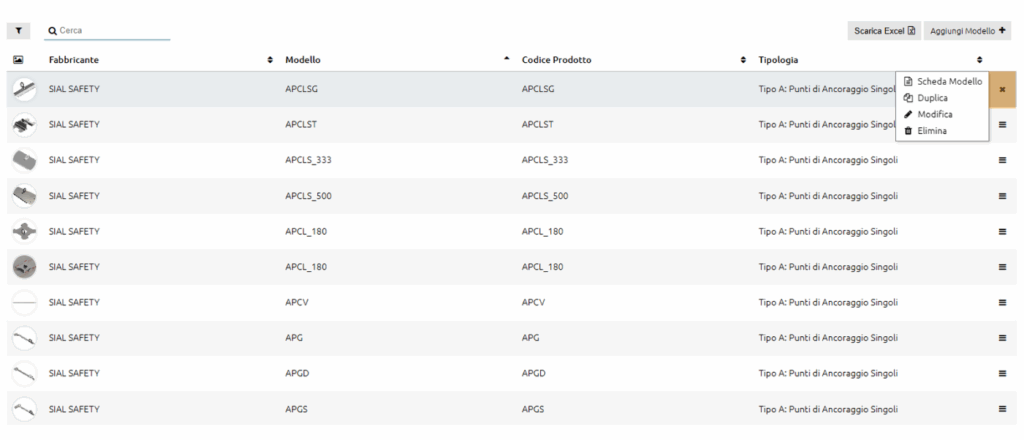The width and height of the screenshot is (1024, 440).
Task: Sort table by Tipologia column
Action: [979, 60]
